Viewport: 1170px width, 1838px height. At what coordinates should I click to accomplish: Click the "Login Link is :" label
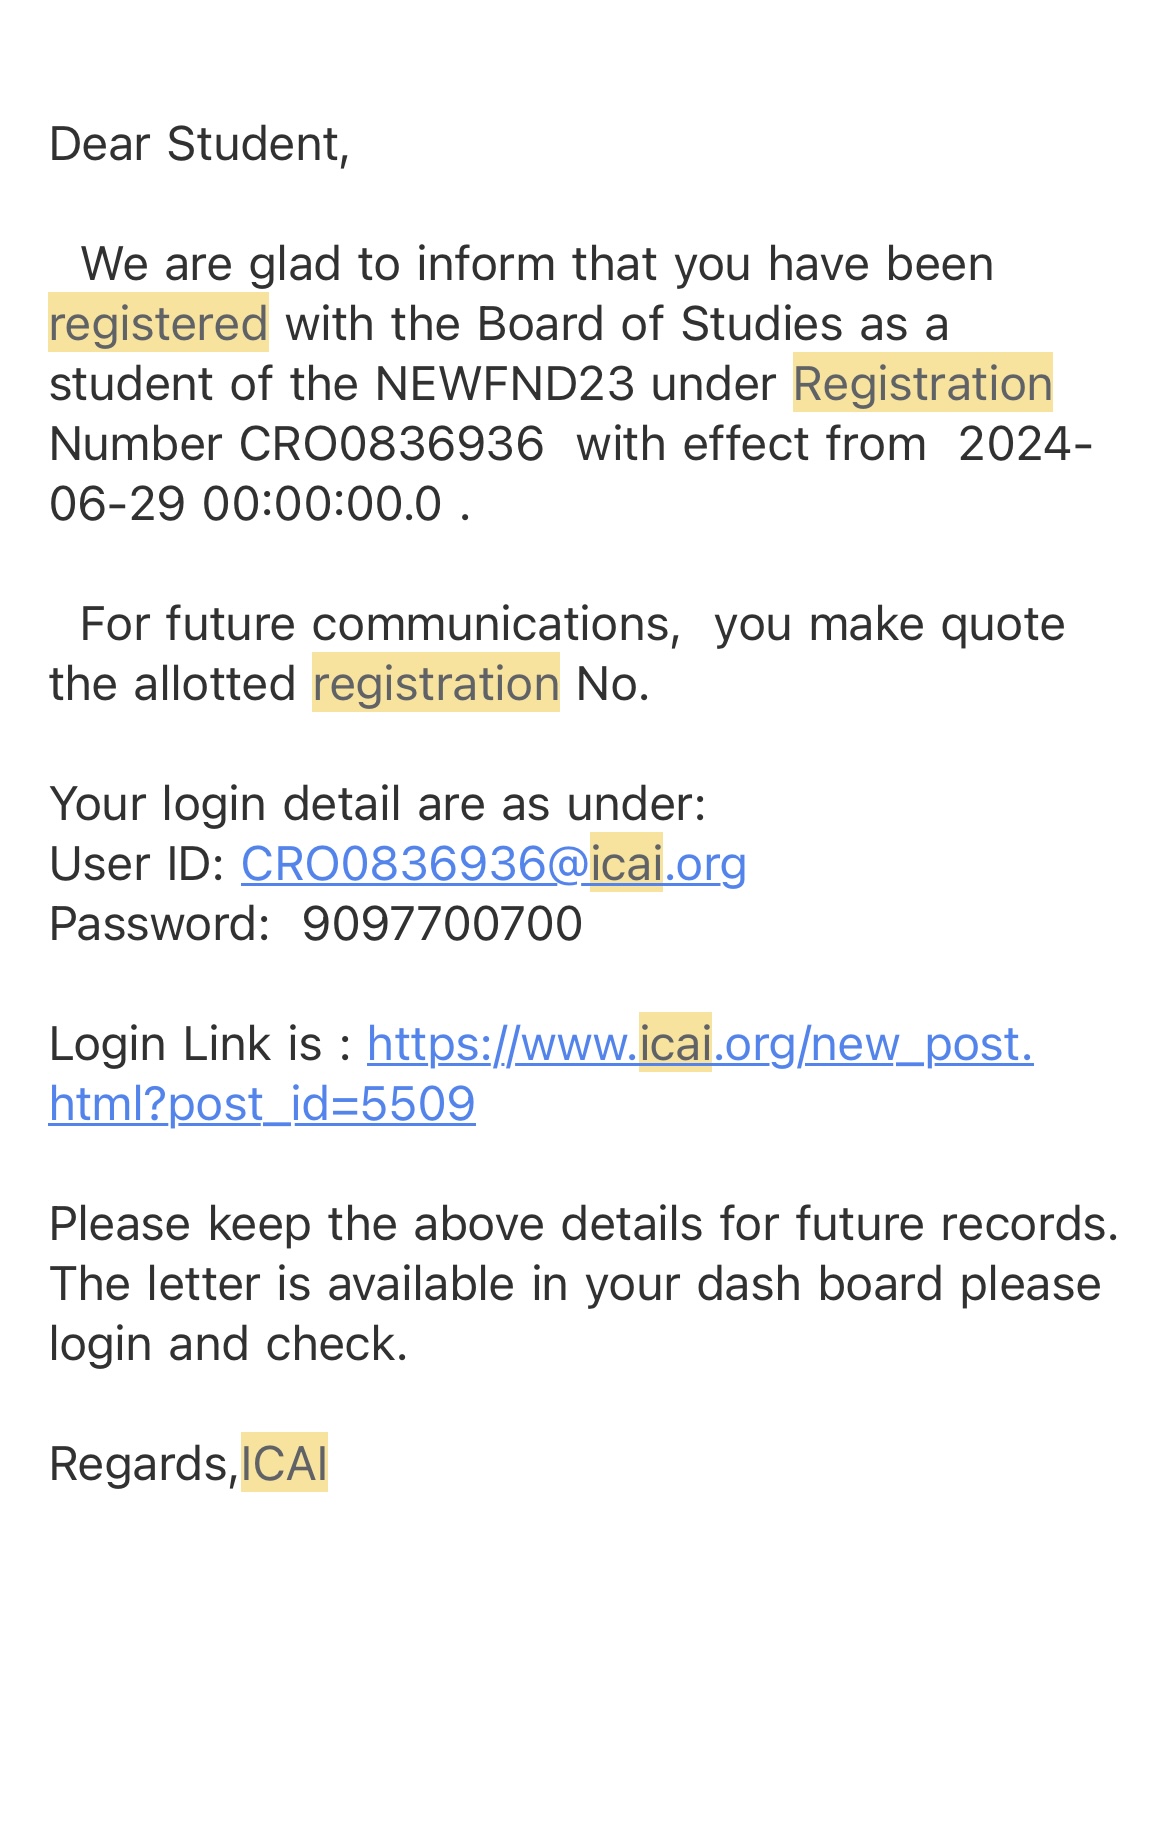[x=200, y=1044]
